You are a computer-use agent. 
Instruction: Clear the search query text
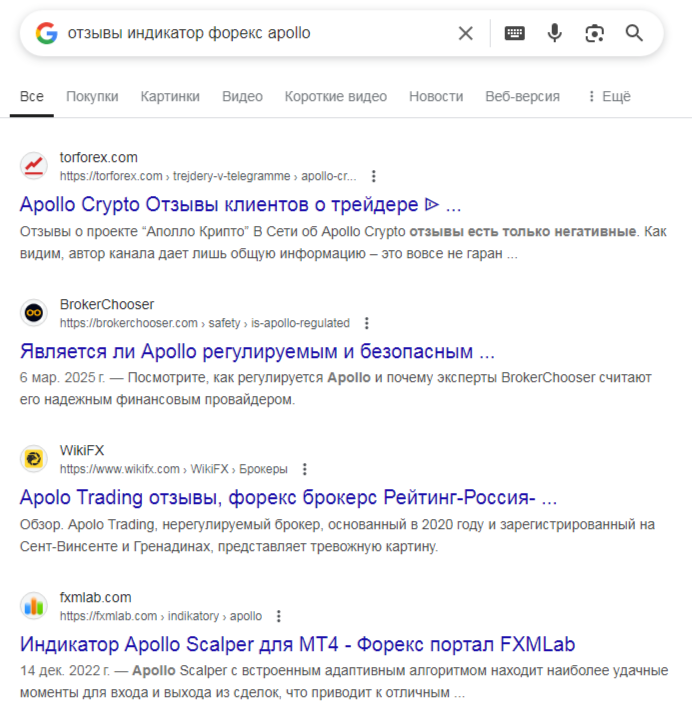point(465,33)
